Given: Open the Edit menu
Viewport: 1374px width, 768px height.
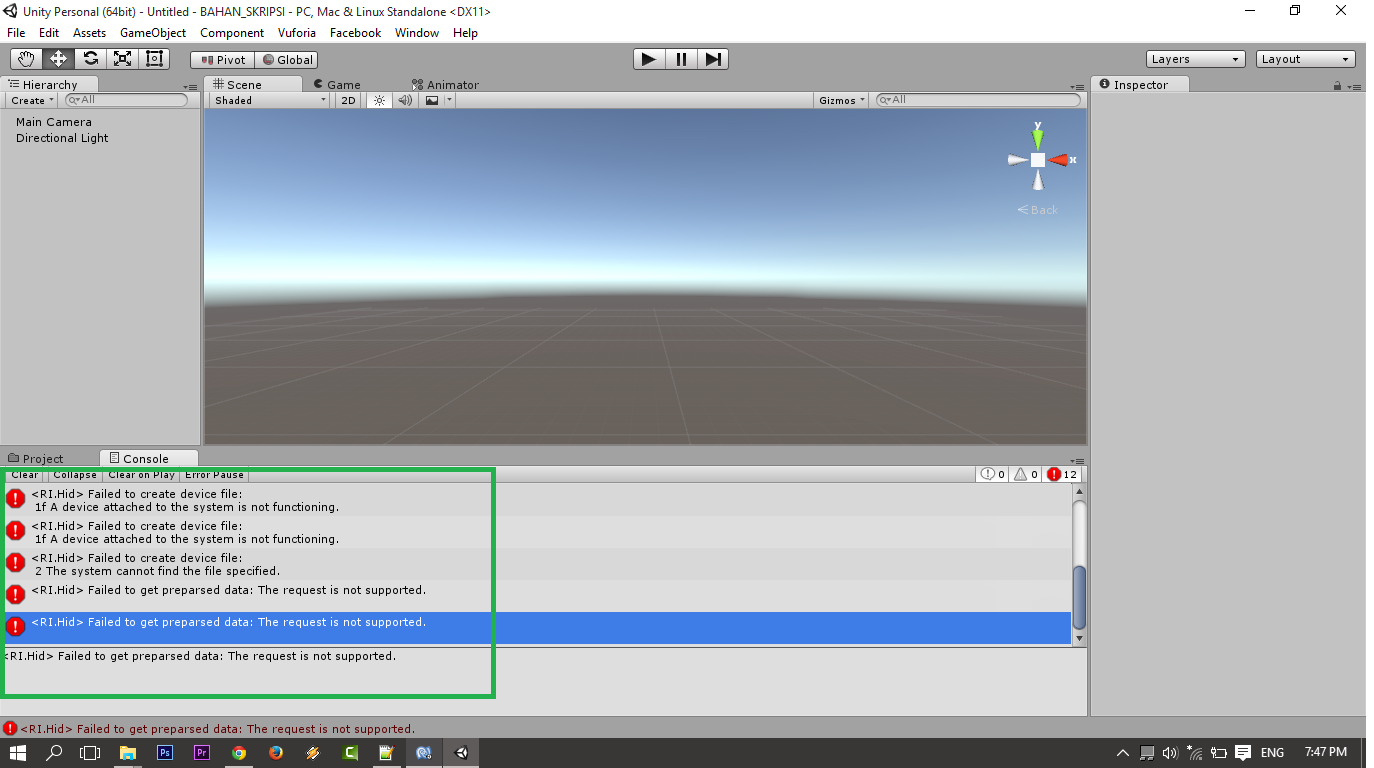Looking at the screenshot, I should tap(49, 33).
